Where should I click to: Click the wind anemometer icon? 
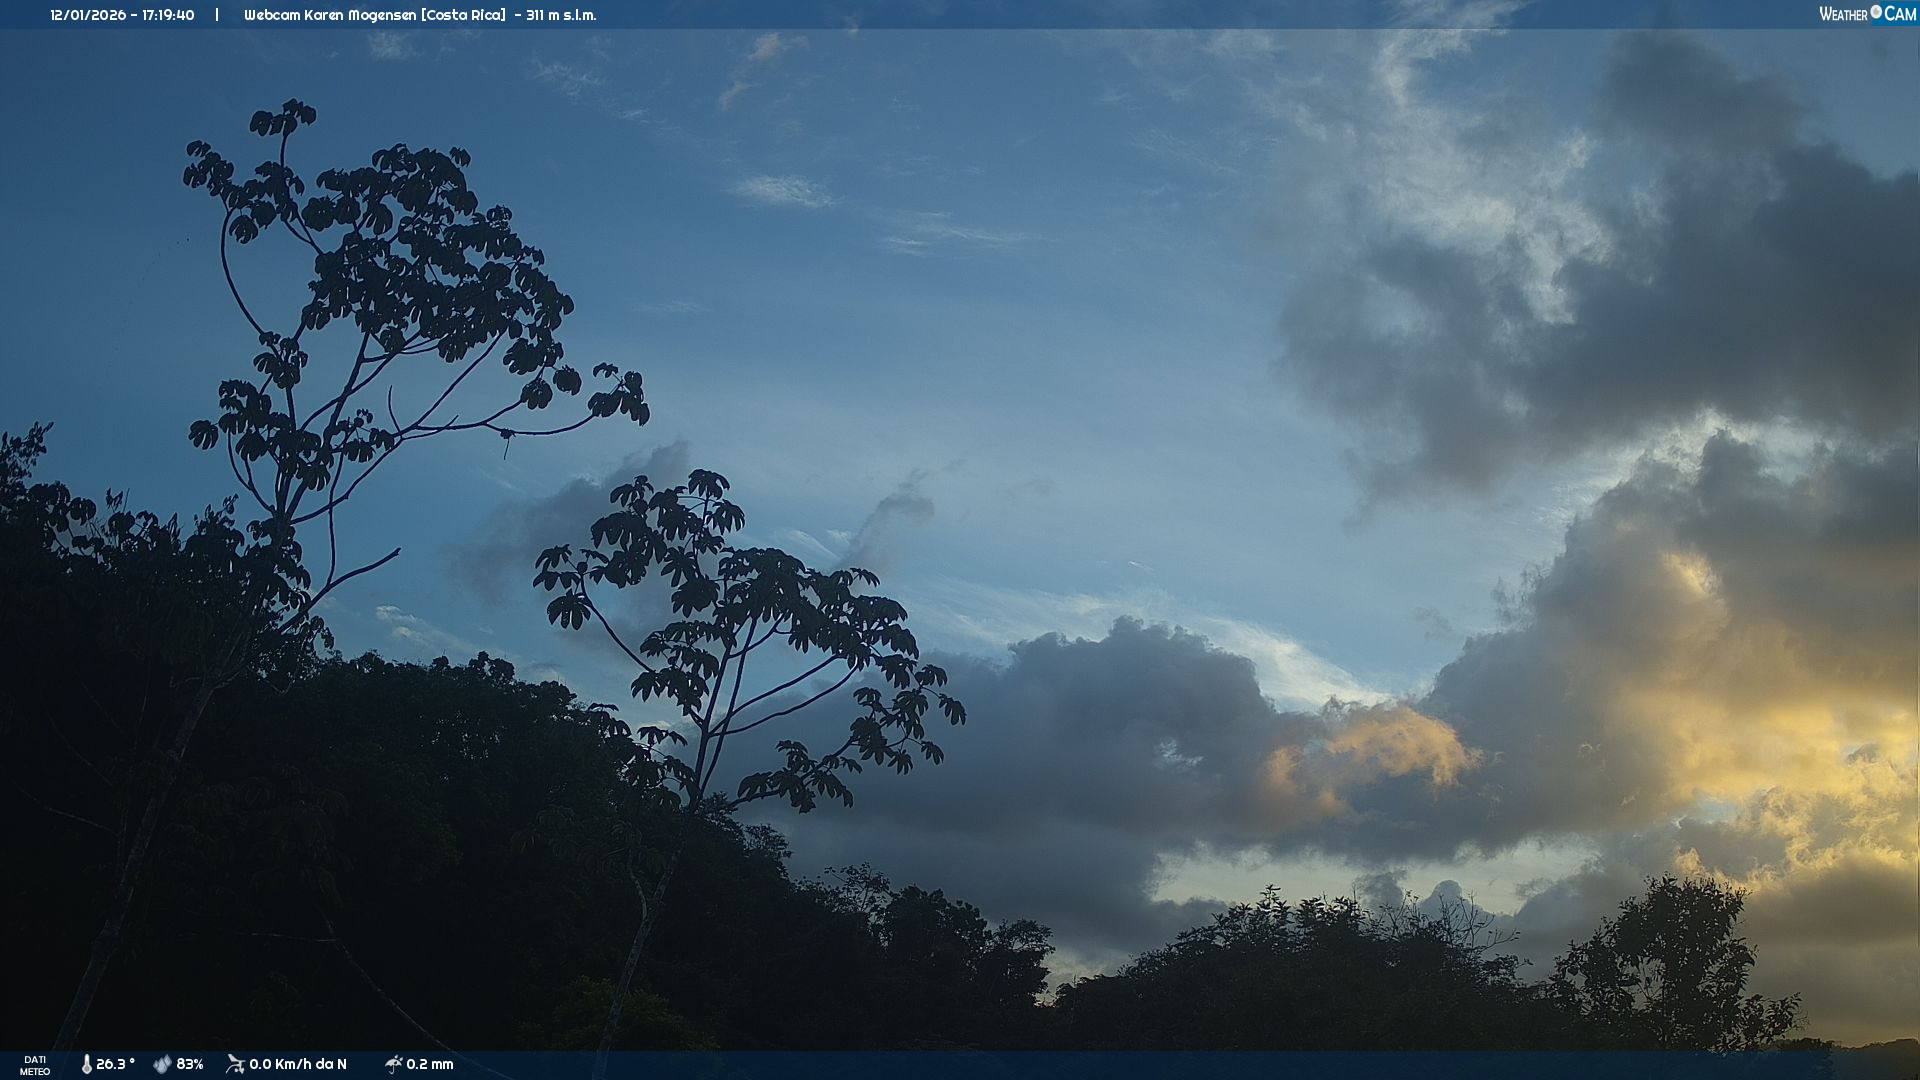[x=235, y=1064]
